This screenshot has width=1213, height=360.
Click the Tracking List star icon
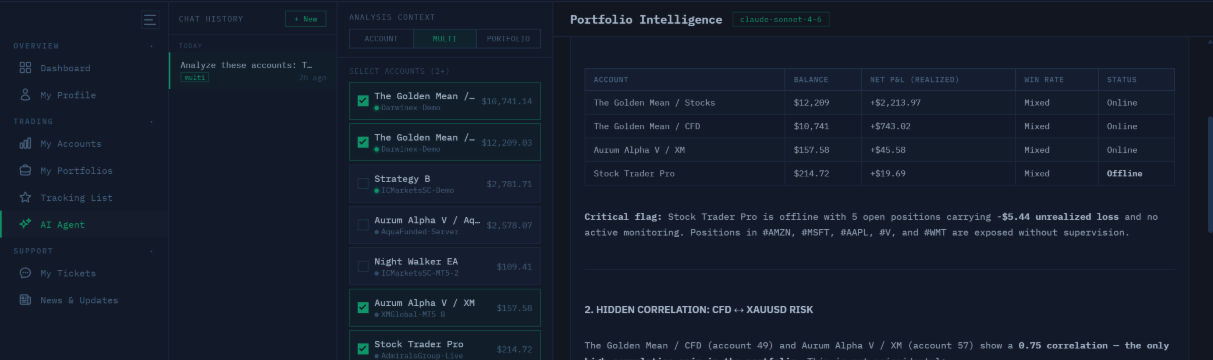coord(25,198)
